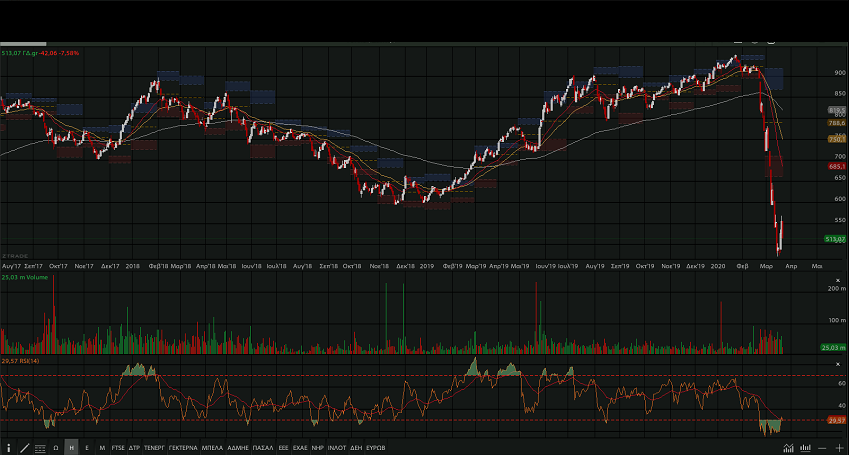Screen dimensions: 849x455
Task: Click the green 513,07 current price tag
Action: 835,239
